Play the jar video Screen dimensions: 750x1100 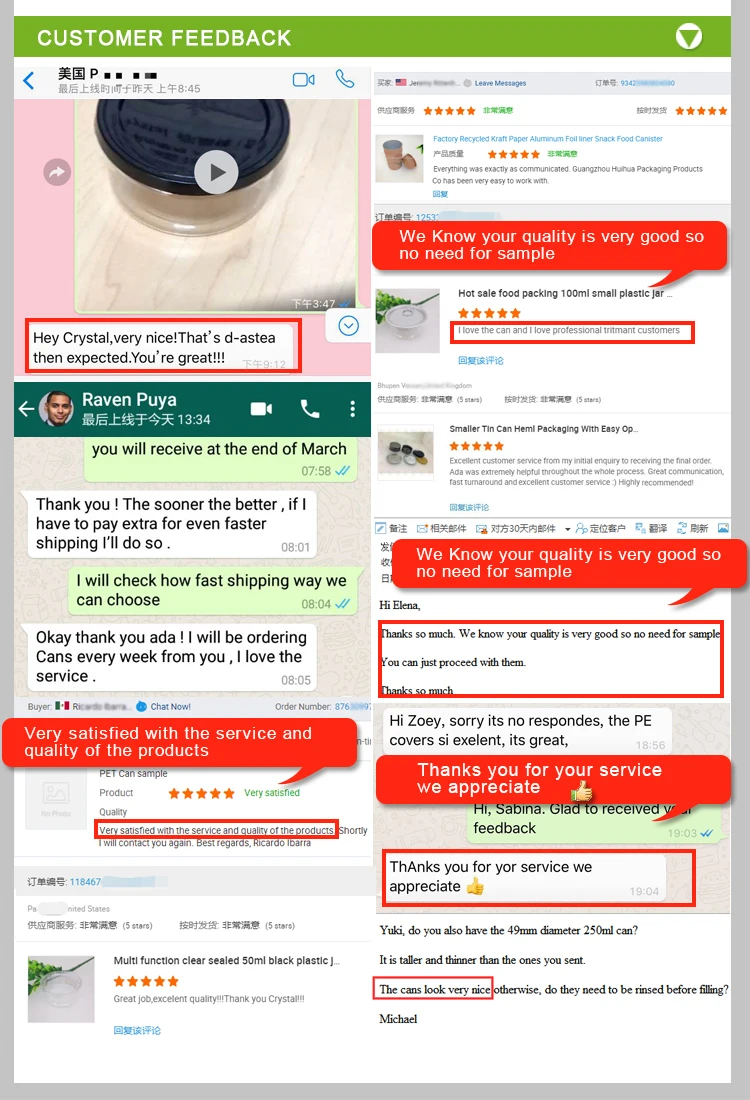pyautogui.click(x=216, y=172)
